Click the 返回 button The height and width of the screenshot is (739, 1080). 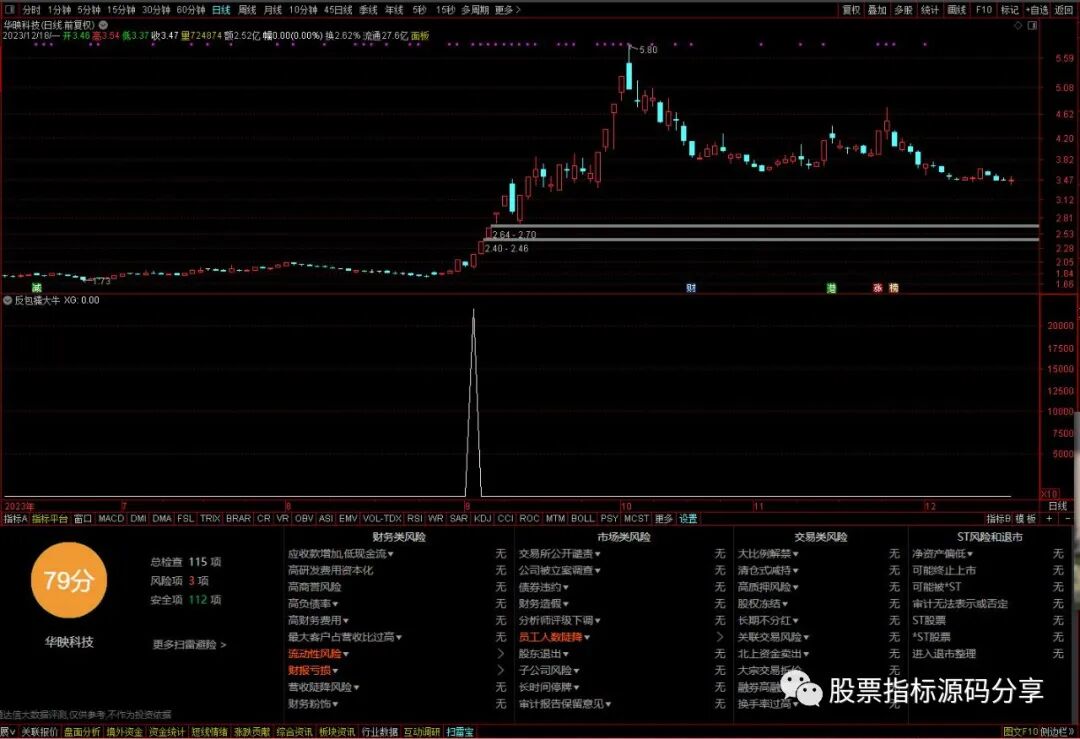pos(1063,10)
